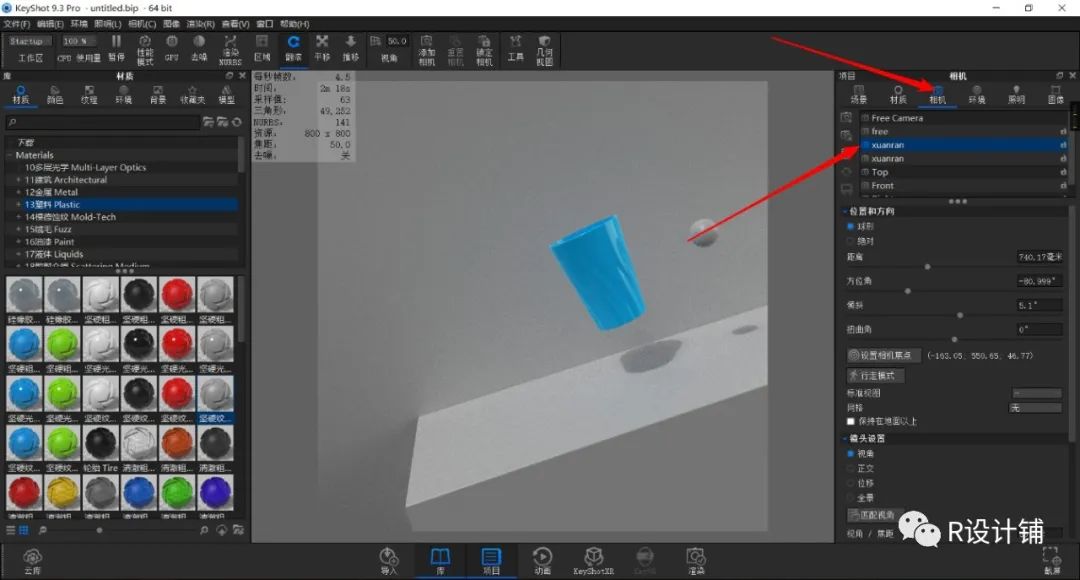Select Absolute (绝对) position mode radio
Screen dimensions: 1080x580
(851, 241)
